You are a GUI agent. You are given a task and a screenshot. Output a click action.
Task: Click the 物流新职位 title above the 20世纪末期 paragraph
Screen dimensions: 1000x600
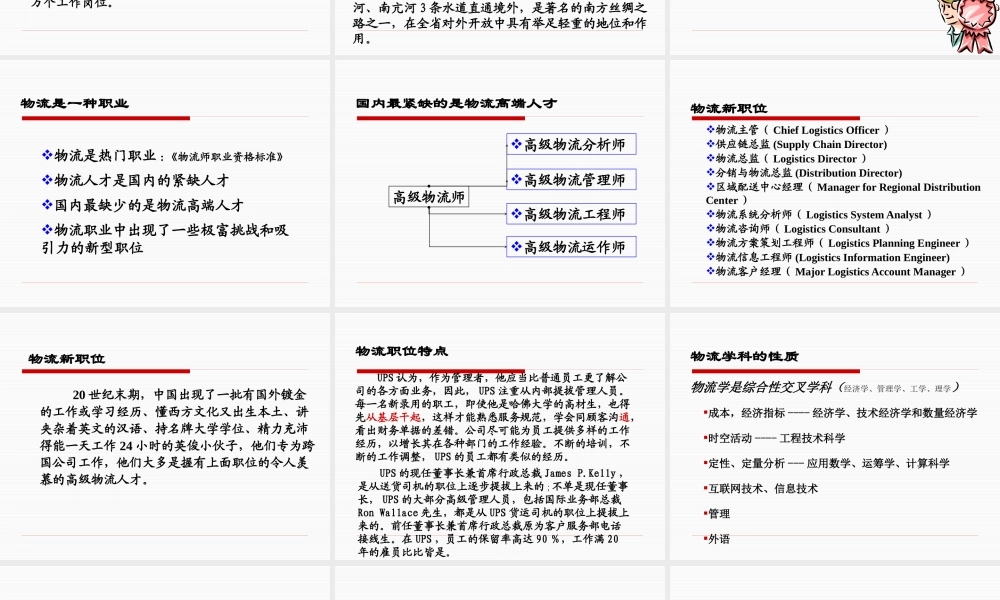[x=66, y=359]
